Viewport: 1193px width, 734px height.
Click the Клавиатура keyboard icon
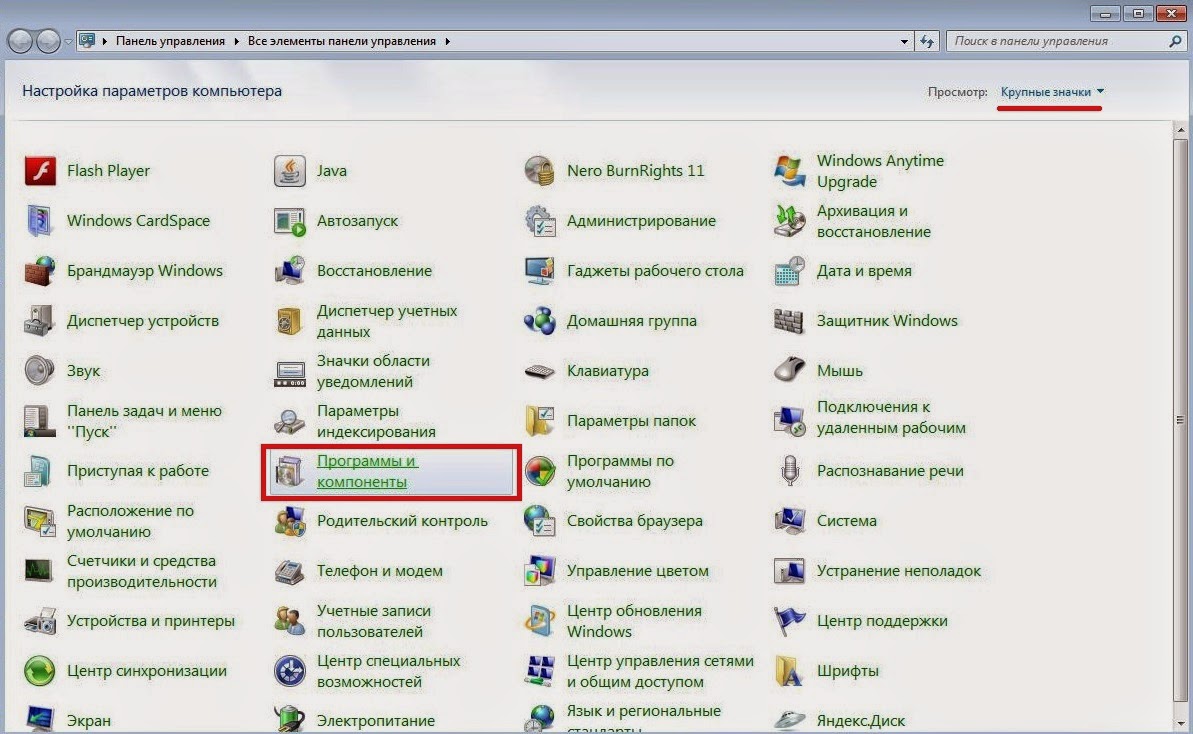point(539,371)
